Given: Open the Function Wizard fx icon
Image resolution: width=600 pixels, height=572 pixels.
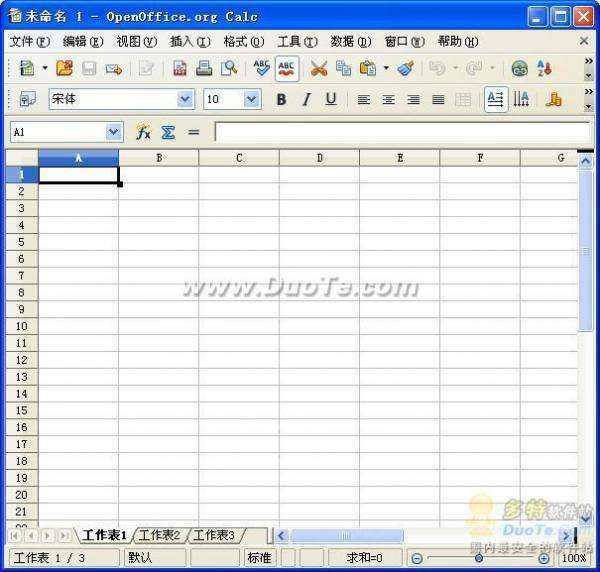Looking at the screenshot, I should coord(143,132).
